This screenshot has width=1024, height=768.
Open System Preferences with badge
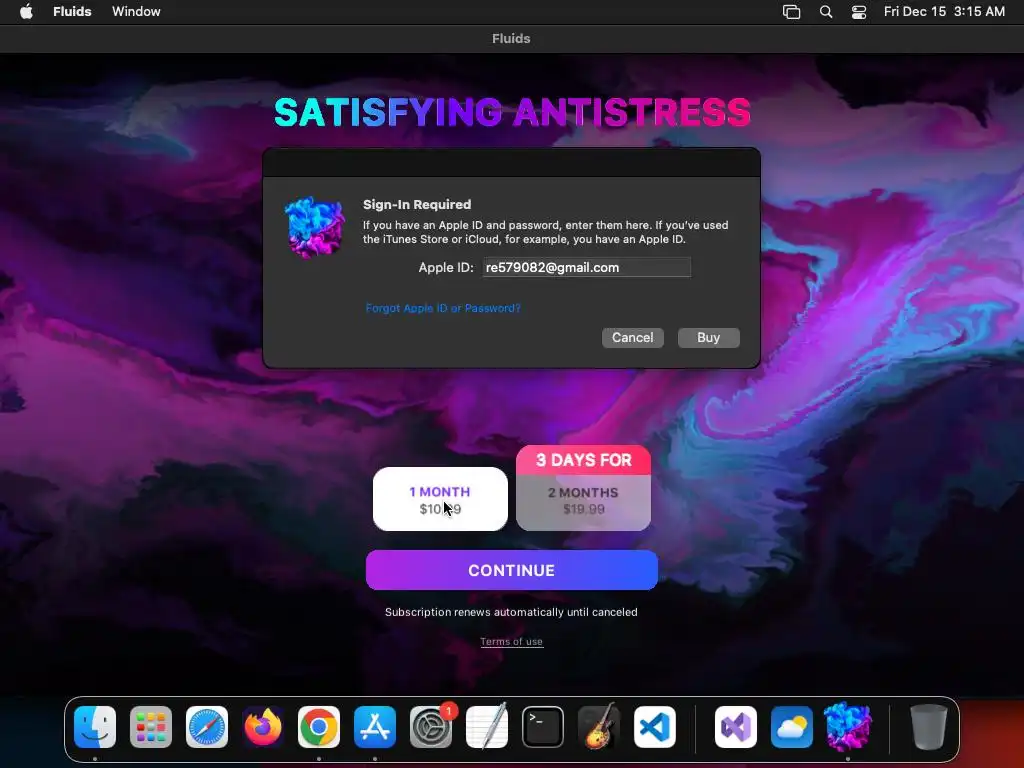(x=431, y=727)
